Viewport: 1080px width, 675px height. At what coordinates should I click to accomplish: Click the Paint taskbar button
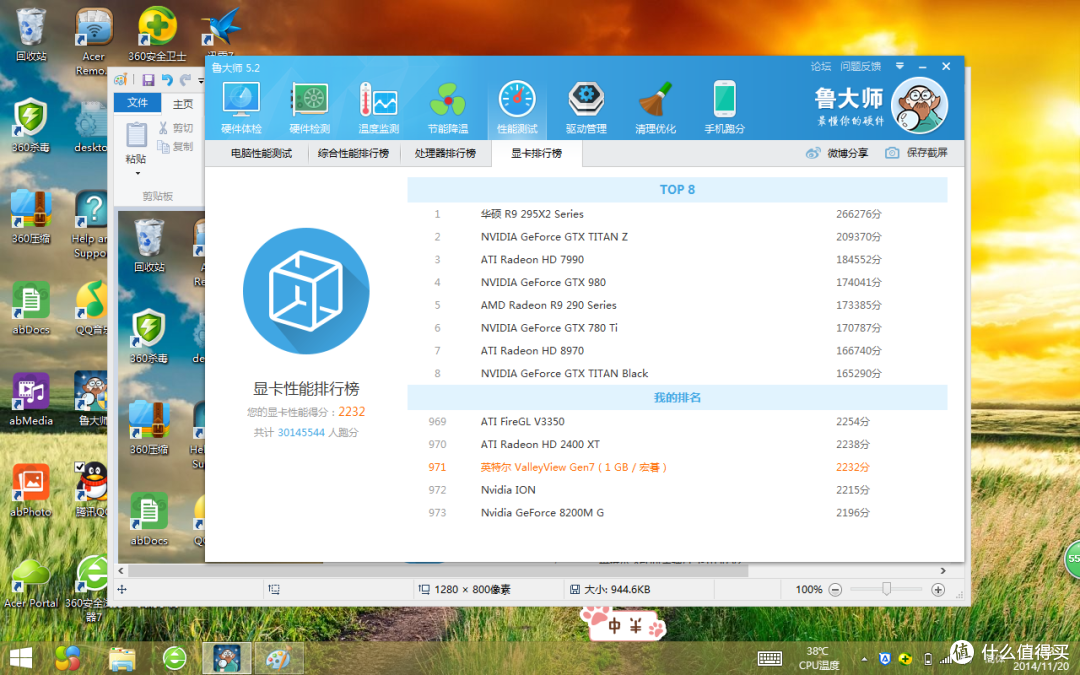pyautogui.click(x=279, y=658)
